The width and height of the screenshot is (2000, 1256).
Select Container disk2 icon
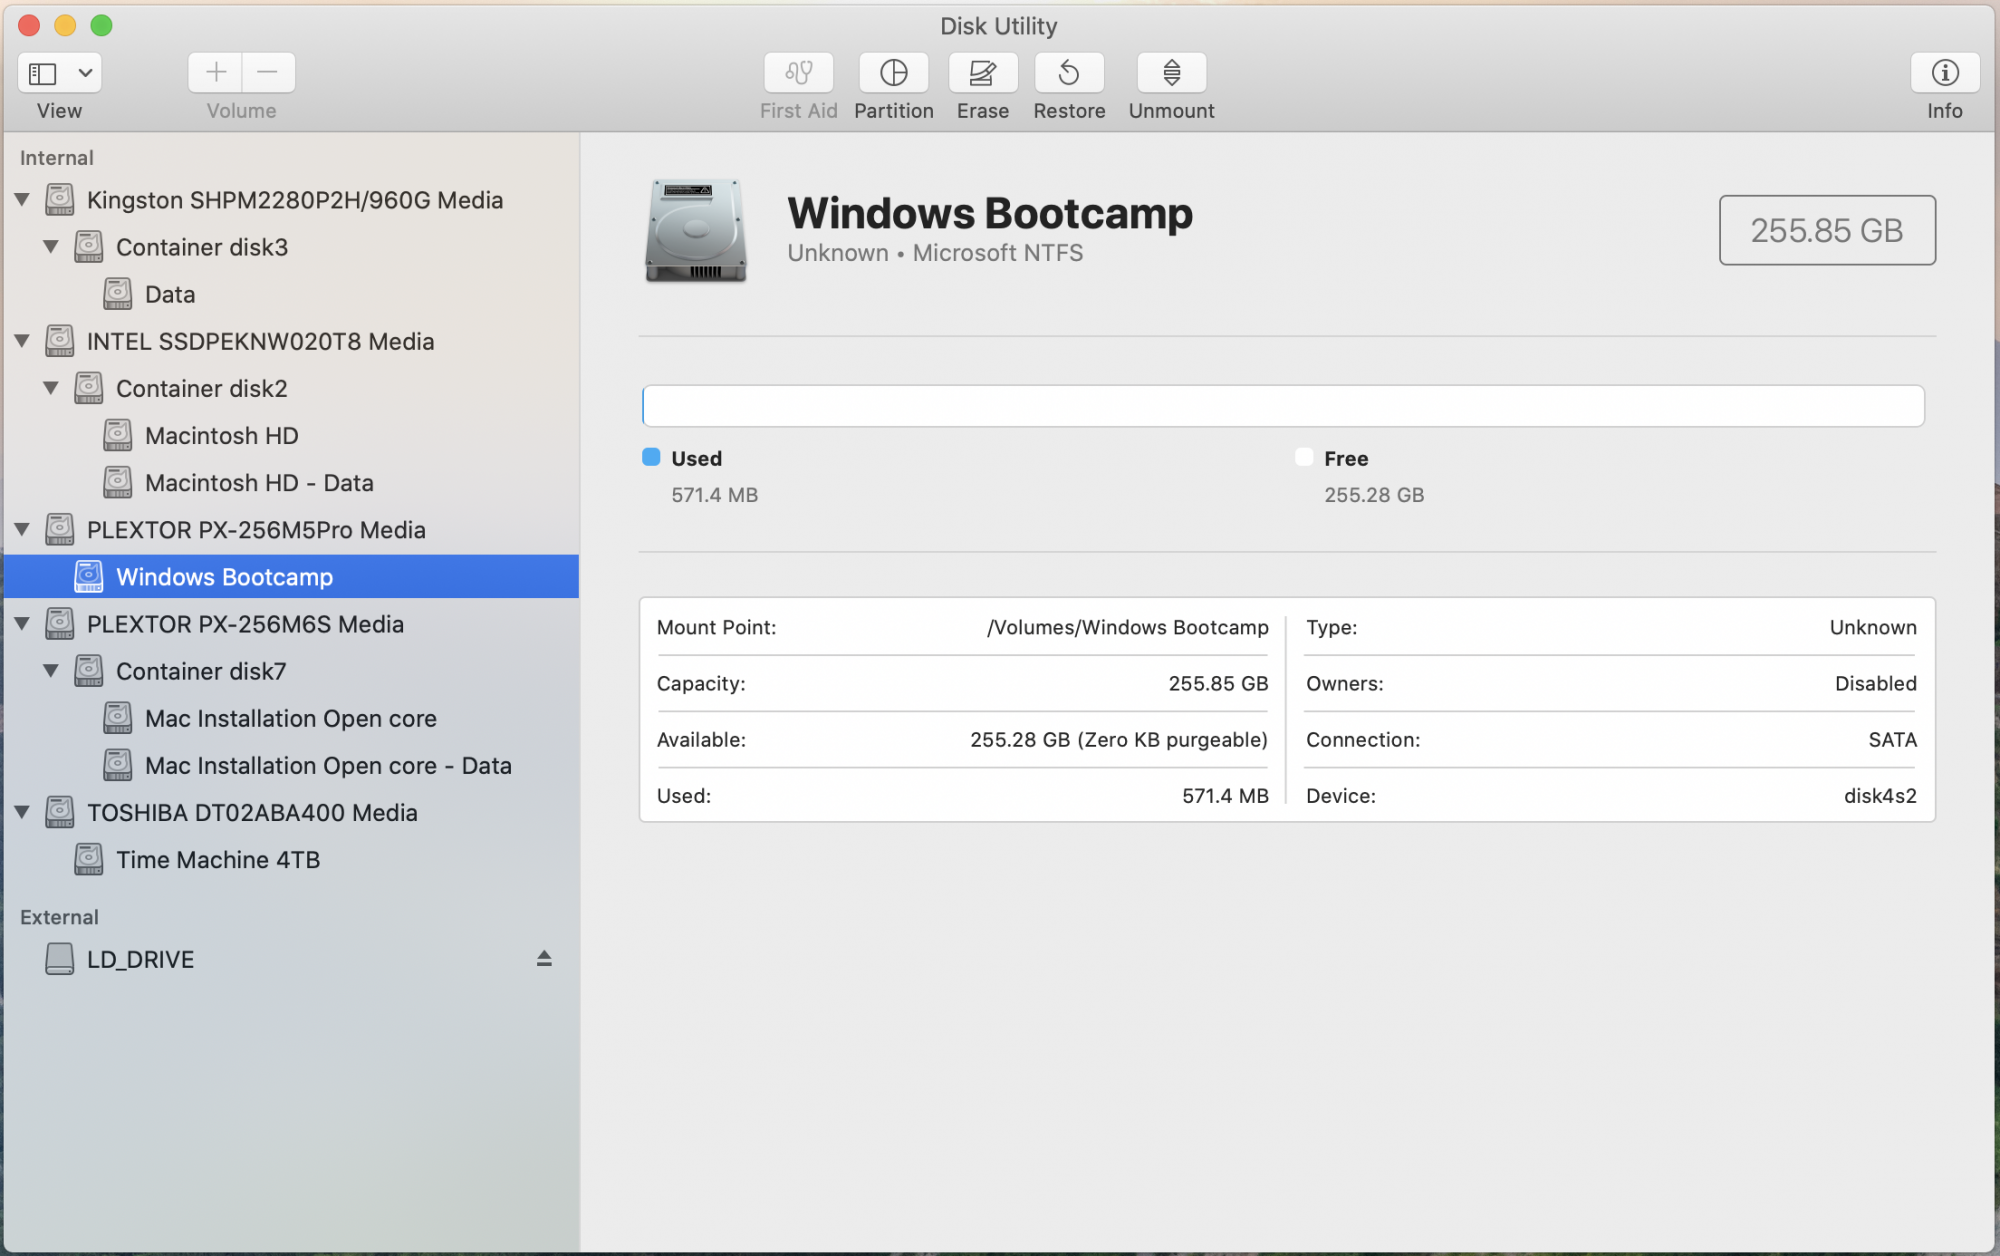point(89,388)
